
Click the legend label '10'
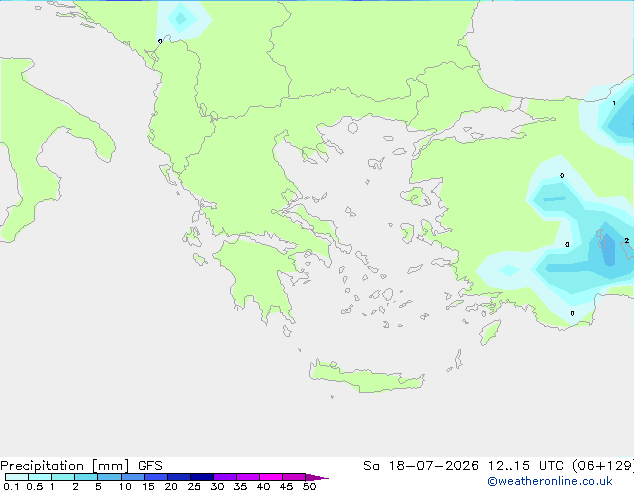click(x=125, y=486)
